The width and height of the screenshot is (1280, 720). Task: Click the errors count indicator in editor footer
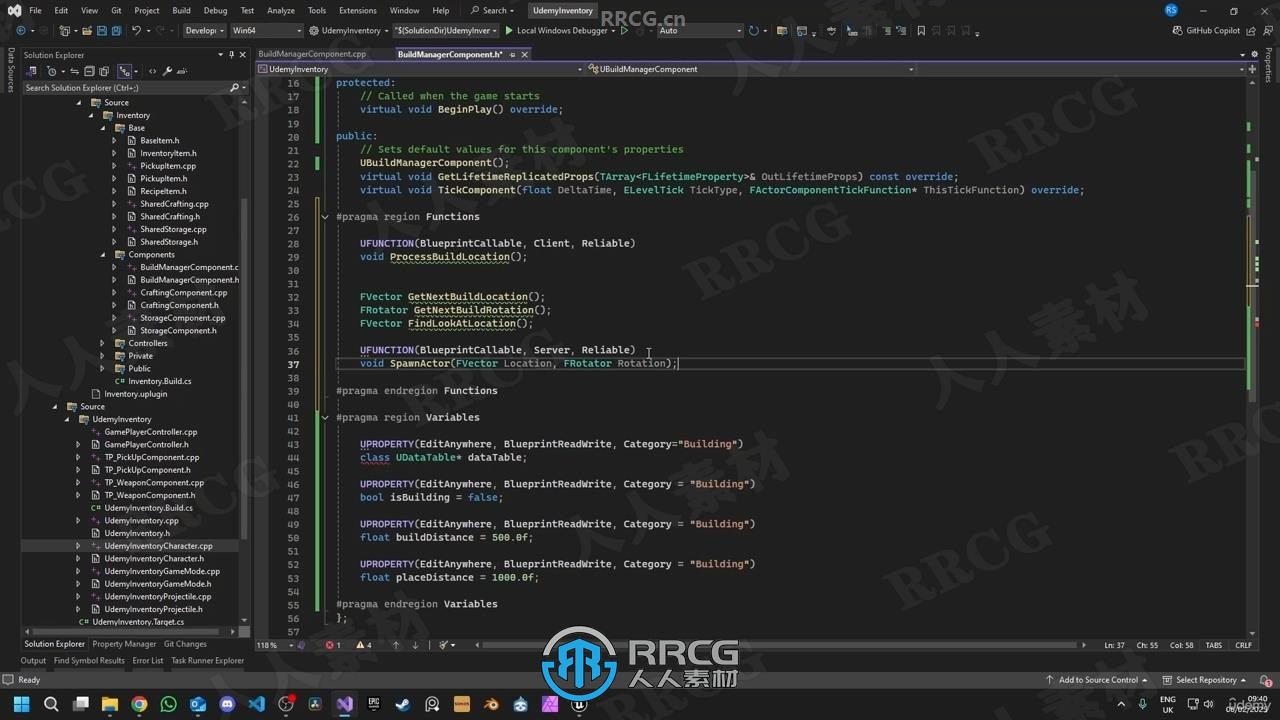click(x=333, y=645)
